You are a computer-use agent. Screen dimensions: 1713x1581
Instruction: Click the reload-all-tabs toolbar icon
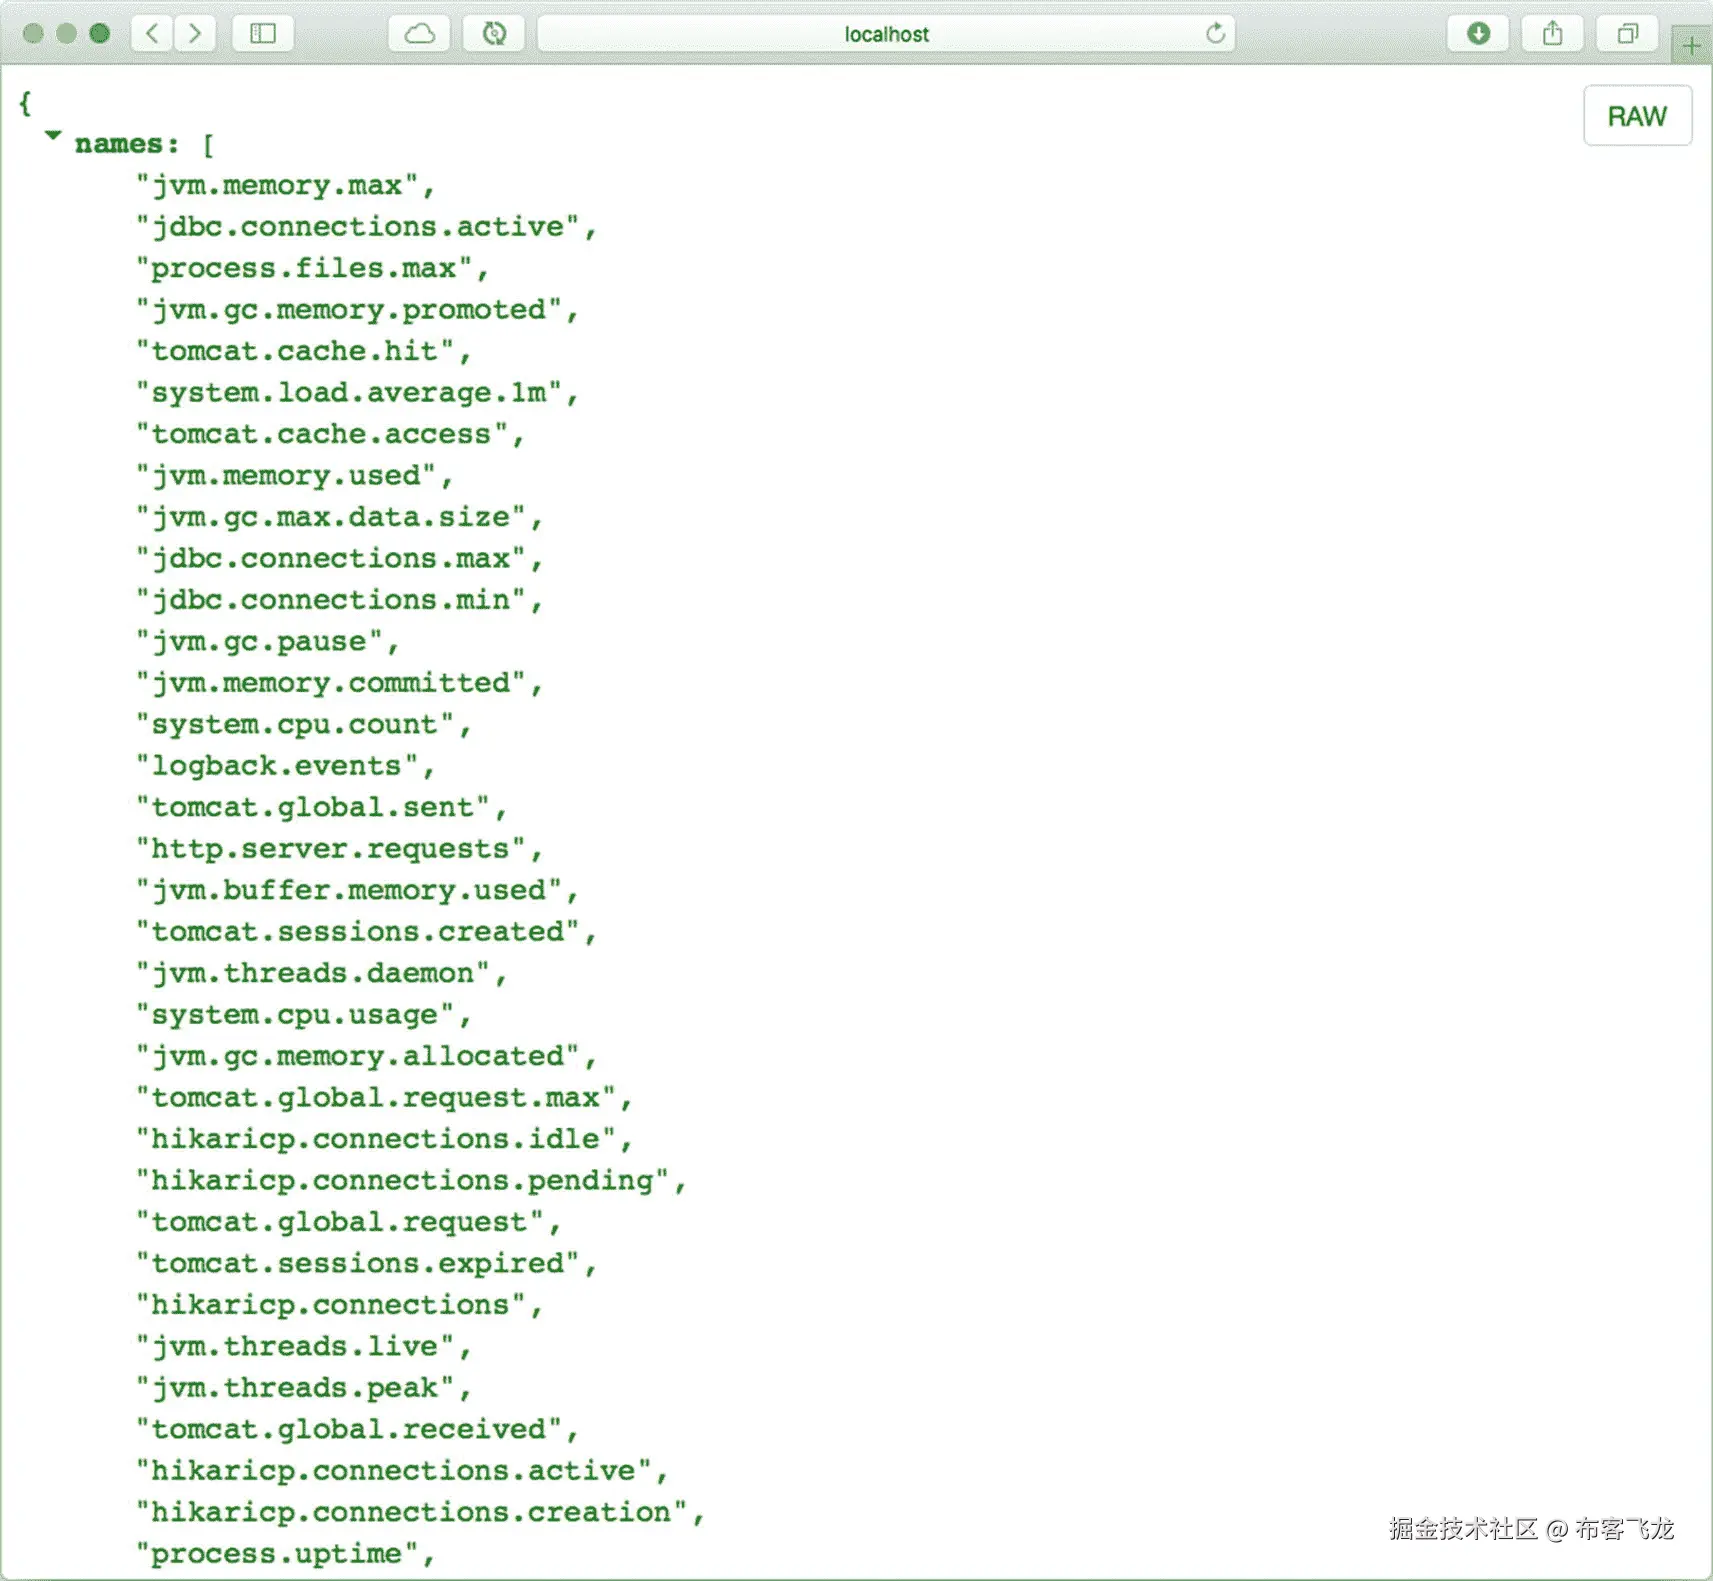pos(493,33)
